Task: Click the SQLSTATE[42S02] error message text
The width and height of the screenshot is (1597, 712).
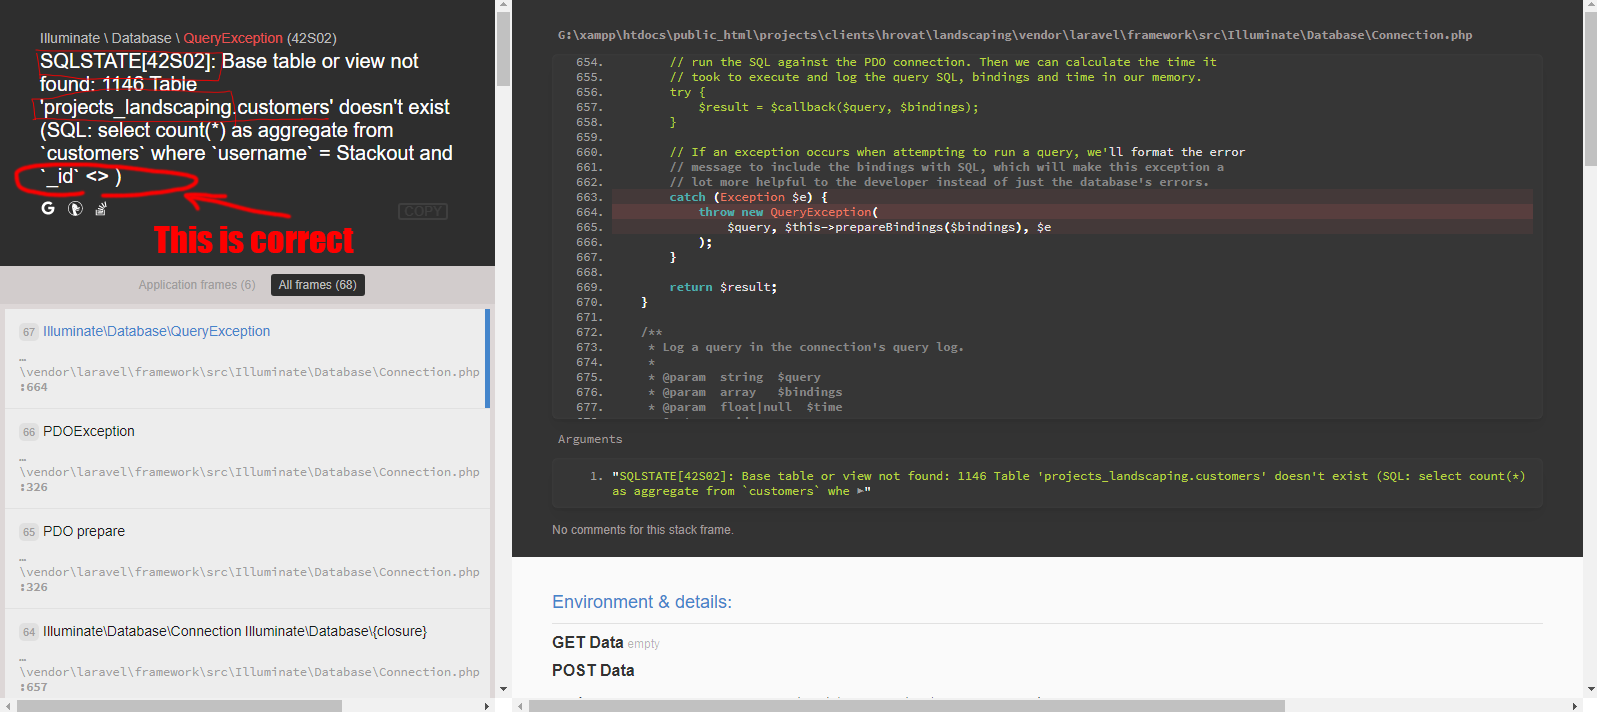Action: tap(246, 119)
